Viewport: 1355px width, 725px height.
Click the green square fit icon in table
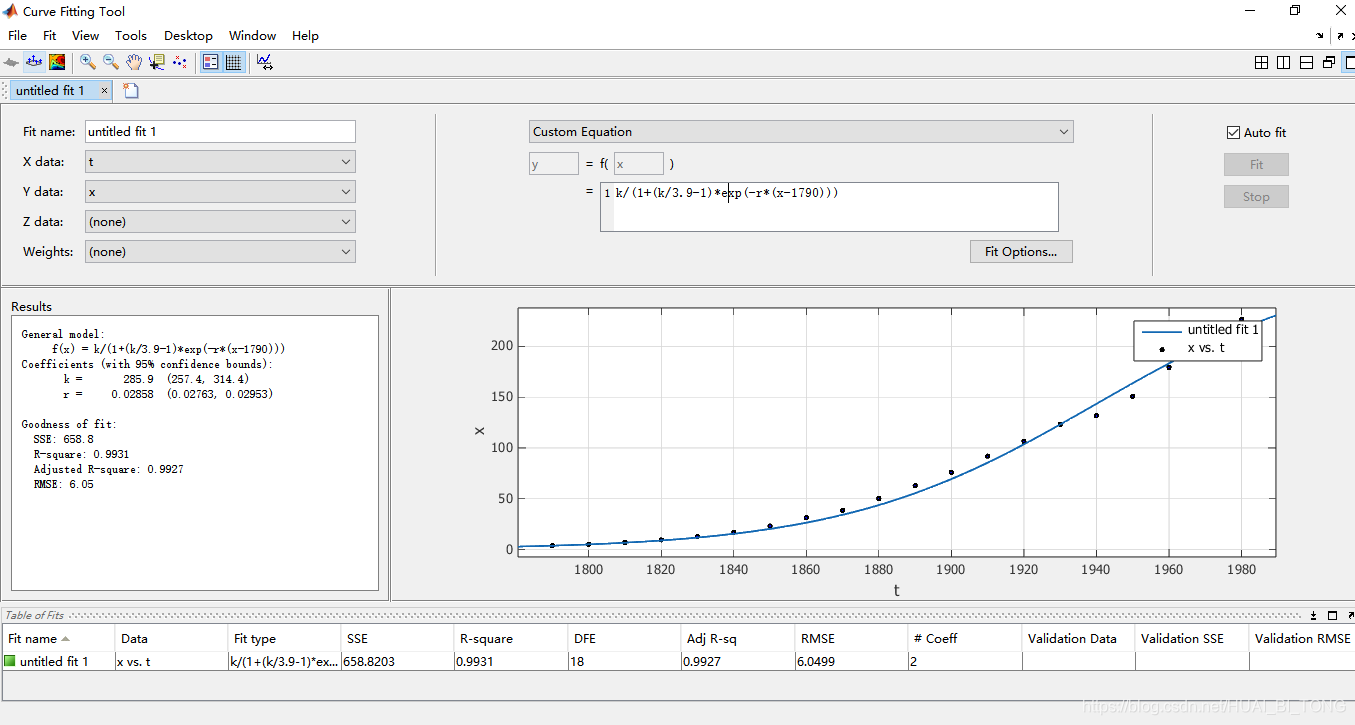tap(10, 661)
